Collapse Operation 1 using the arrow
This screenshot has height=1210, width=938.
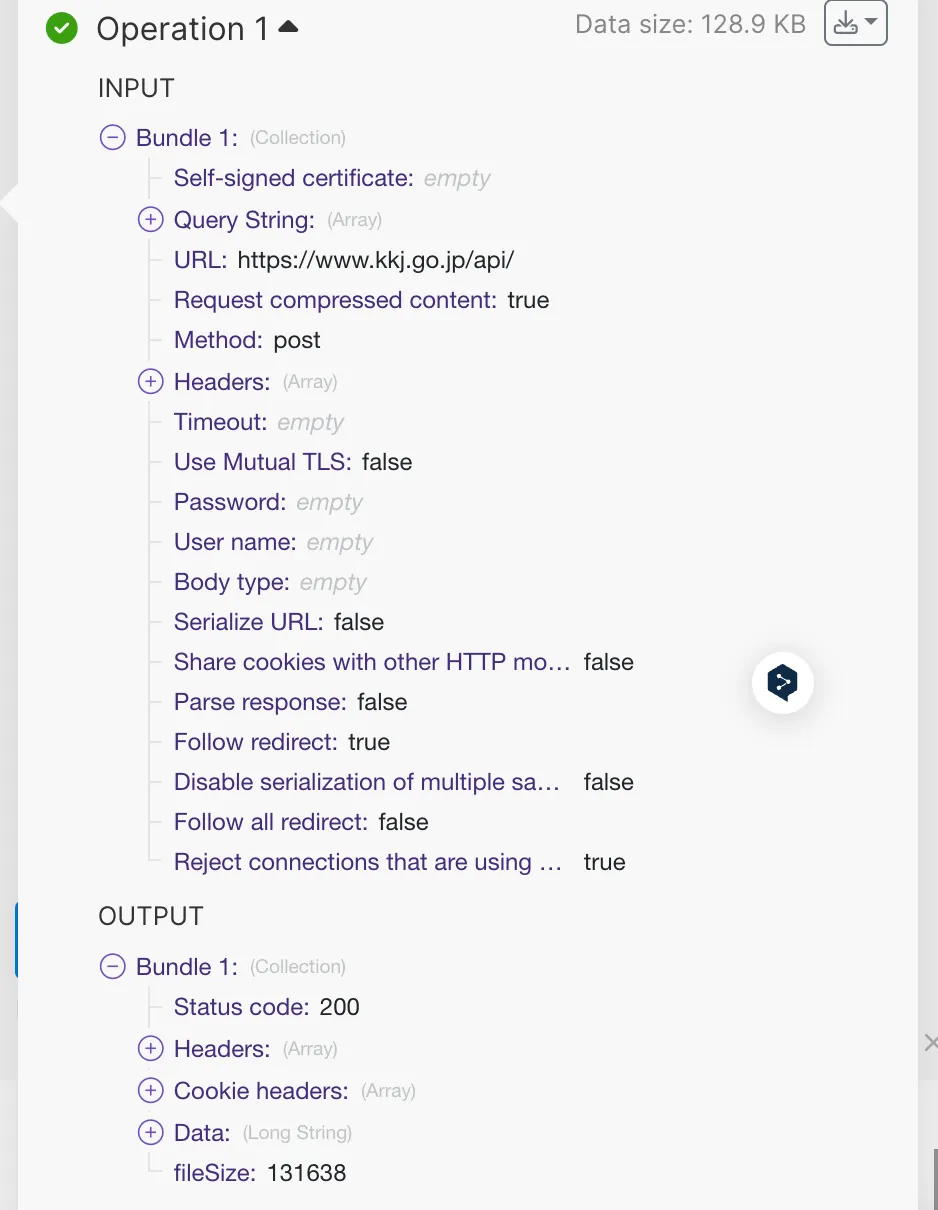tap(288, 28)
